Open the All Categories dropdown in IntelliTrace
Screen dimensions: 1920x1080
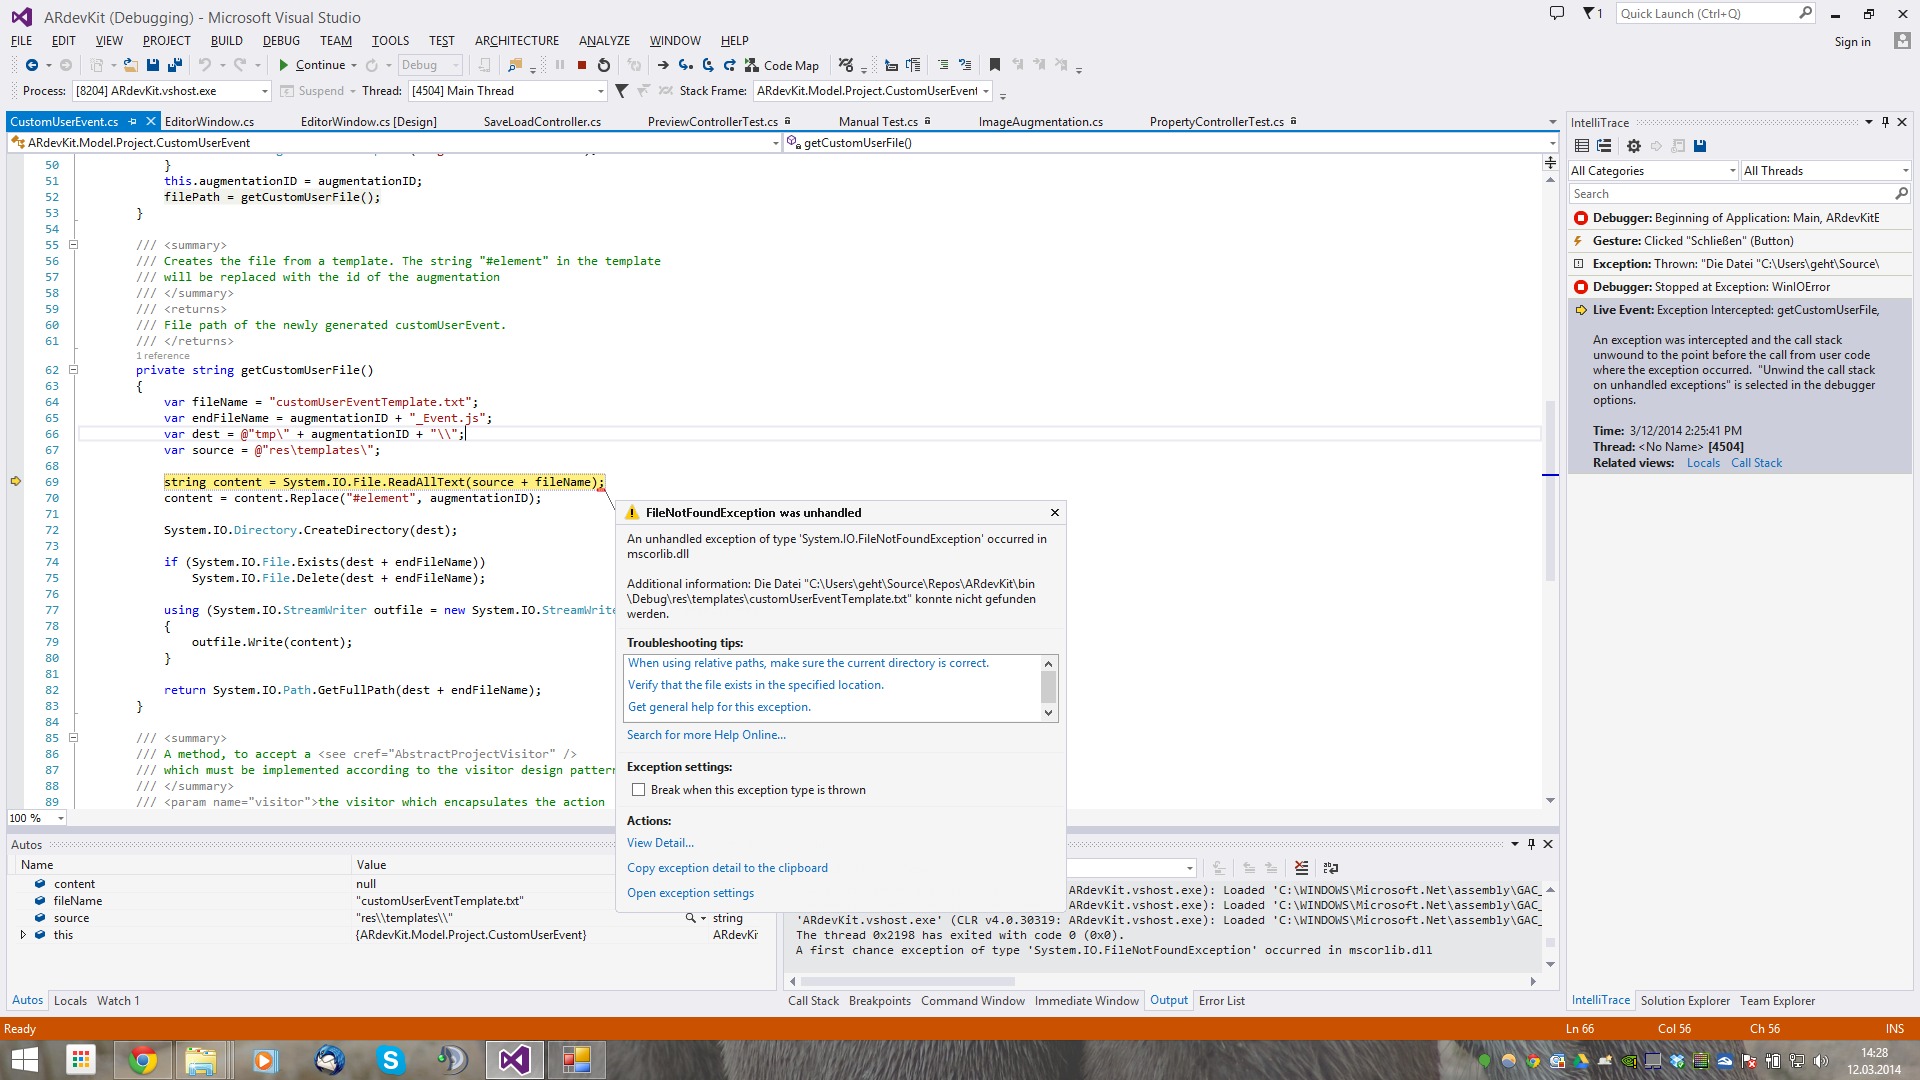[x=1653, y=171]
